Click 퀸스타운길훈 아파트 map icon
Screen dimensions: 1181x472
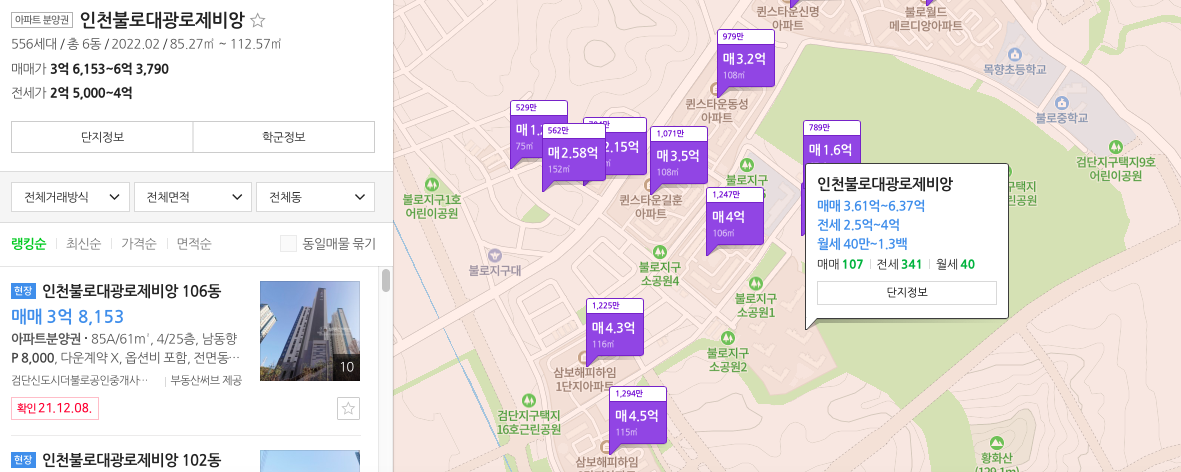click(x=648, y=185)
